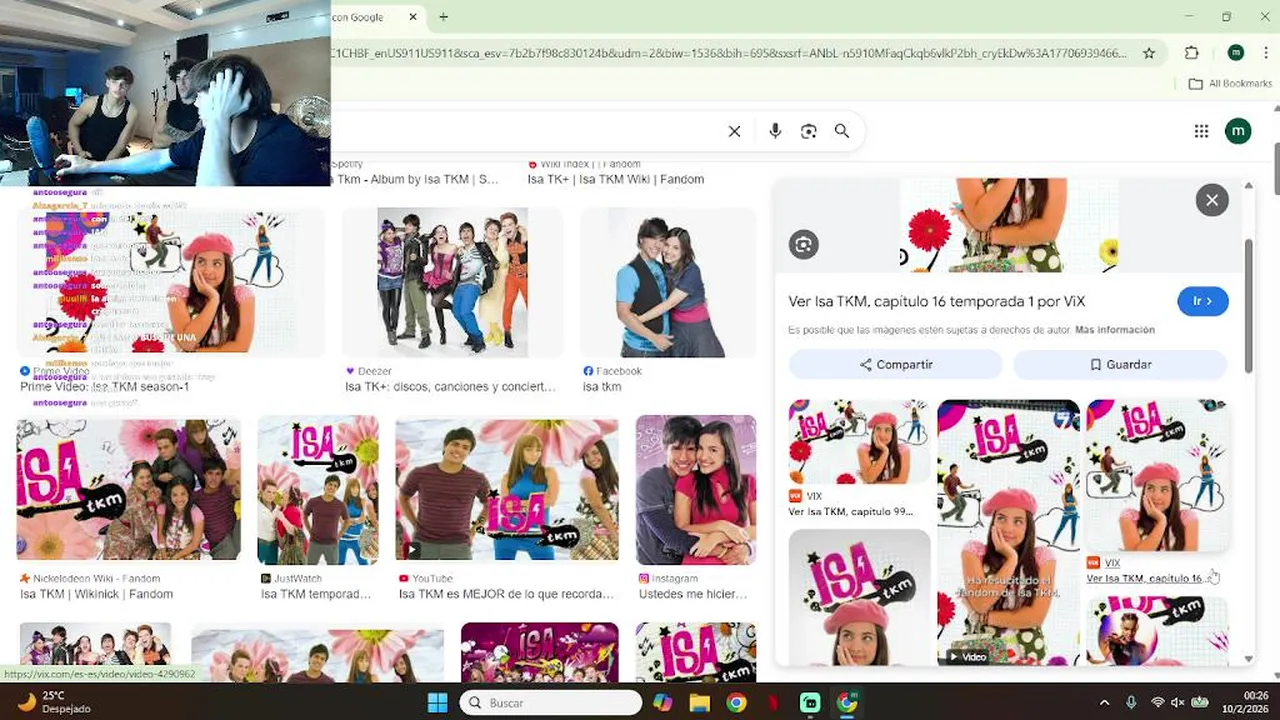Click related link 'Ver Isa TKM, capítulo 16…'
This screenshot has height=720, width=1280.
click(x=1145, y=578)
